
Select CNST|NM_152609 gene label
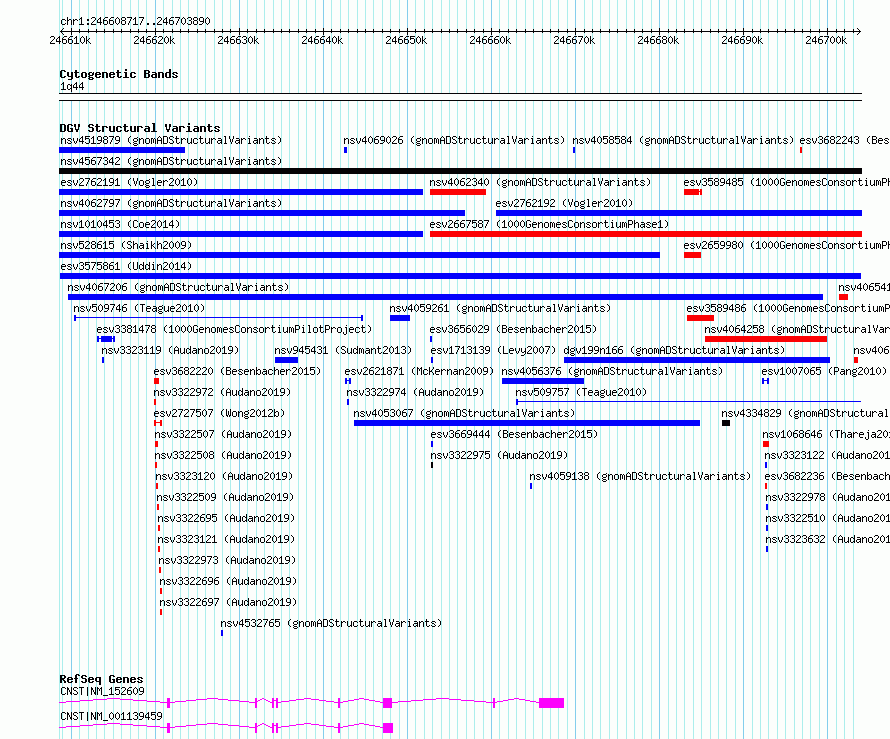tap(102, 691)
